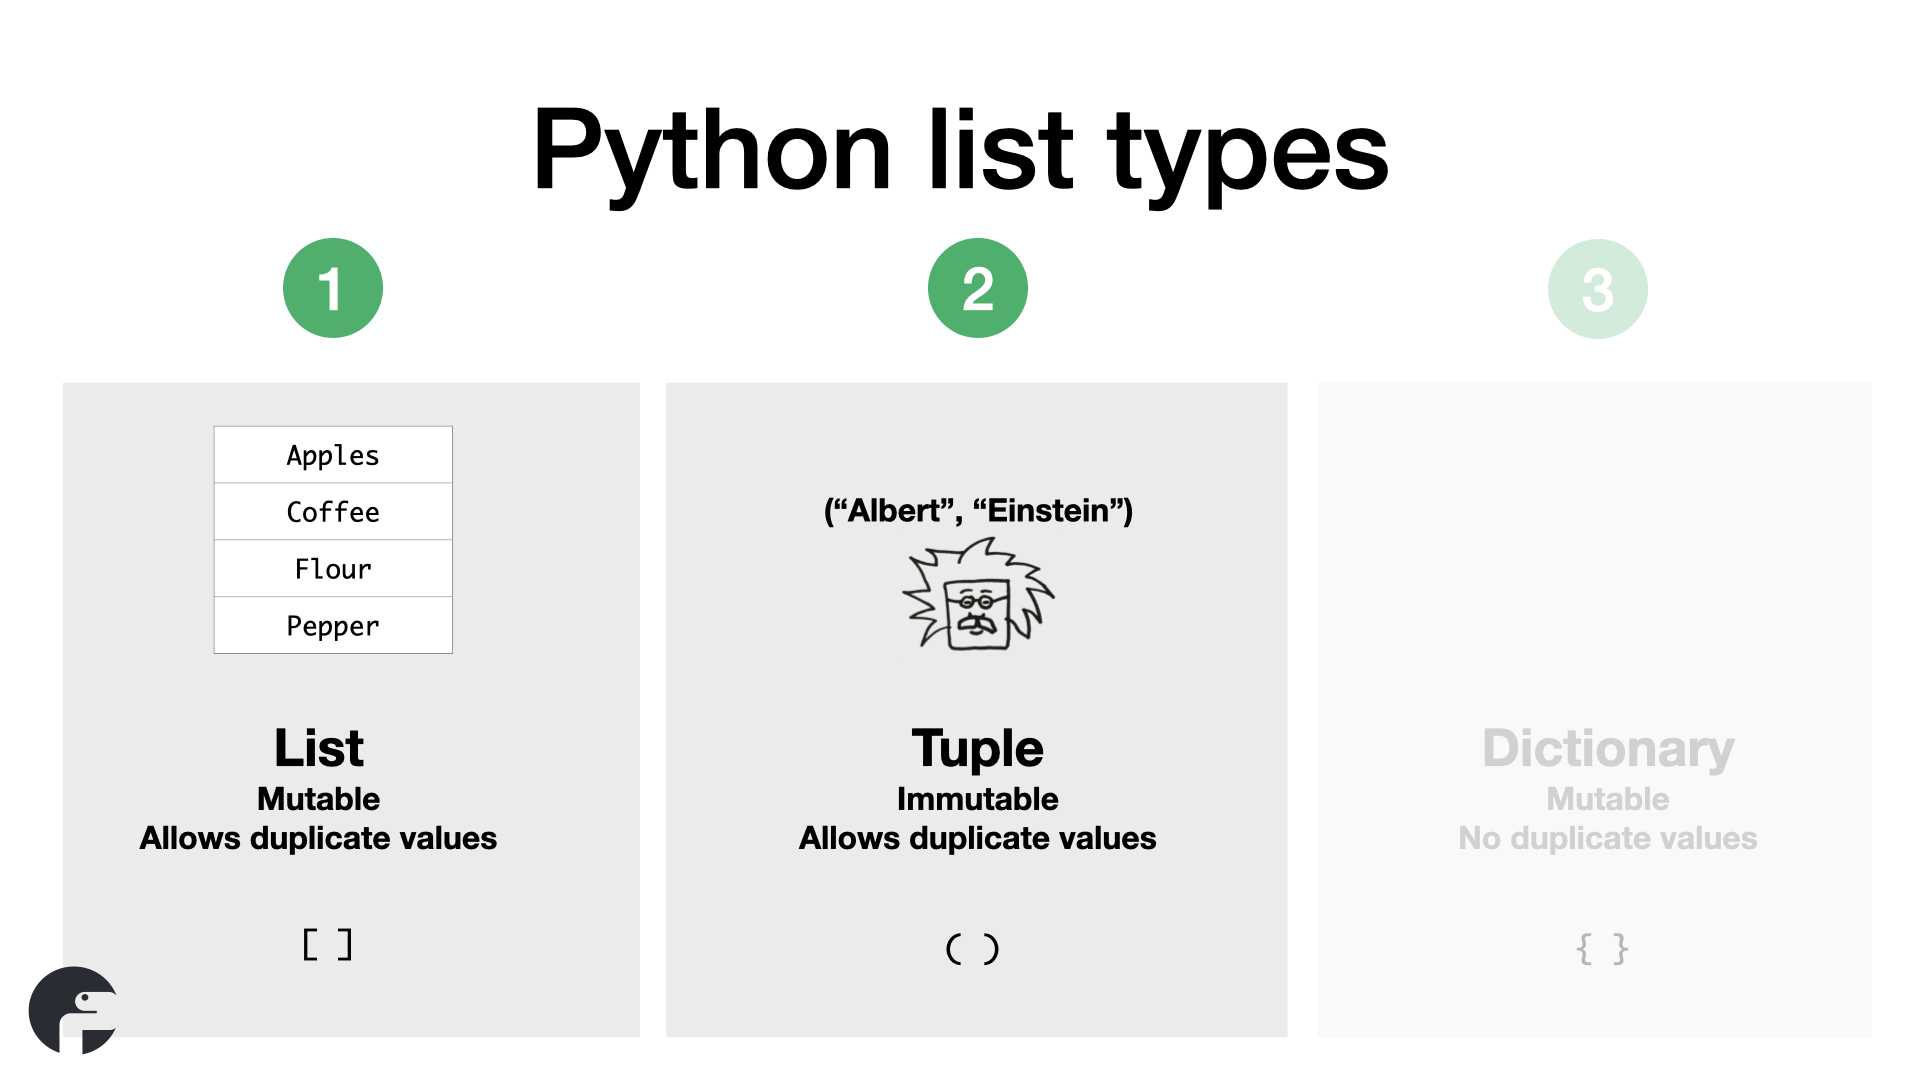Click the bold List heading
1920x1080 pixels.
pyautogui.click(x=319, y=748)
